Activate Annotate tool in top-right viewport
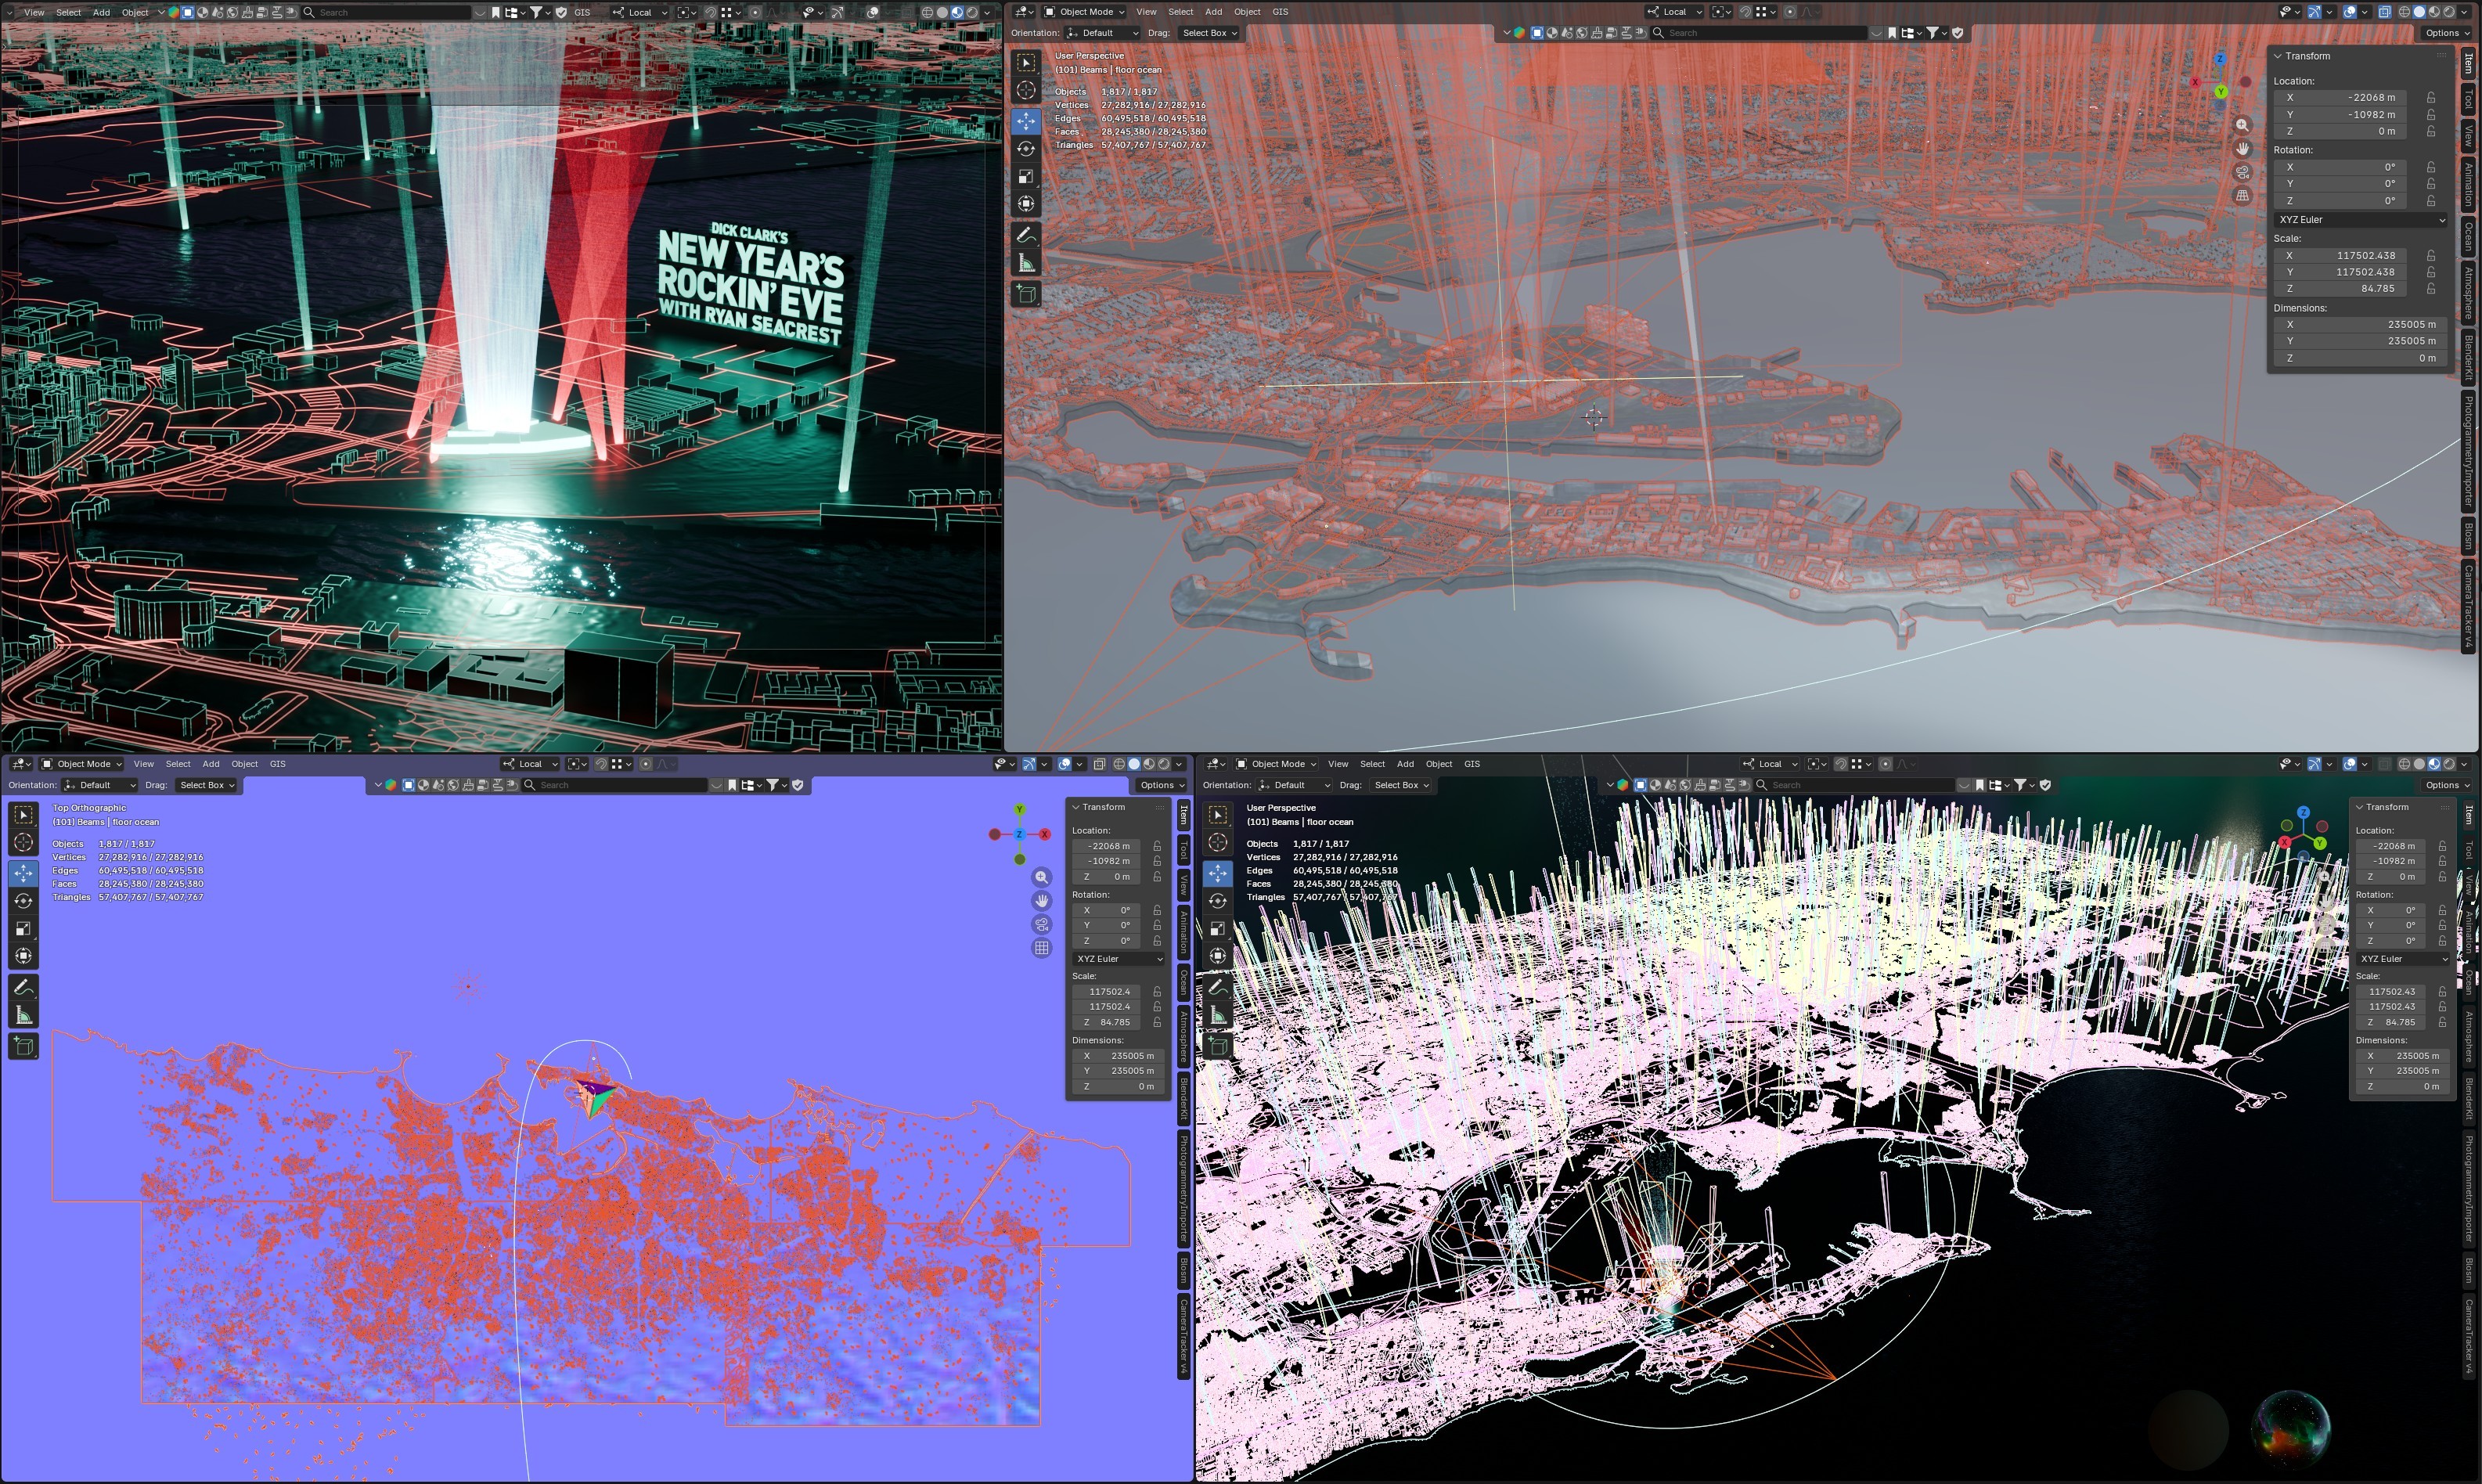This screenshot has height=1484, width=2482. [1026, 235]
